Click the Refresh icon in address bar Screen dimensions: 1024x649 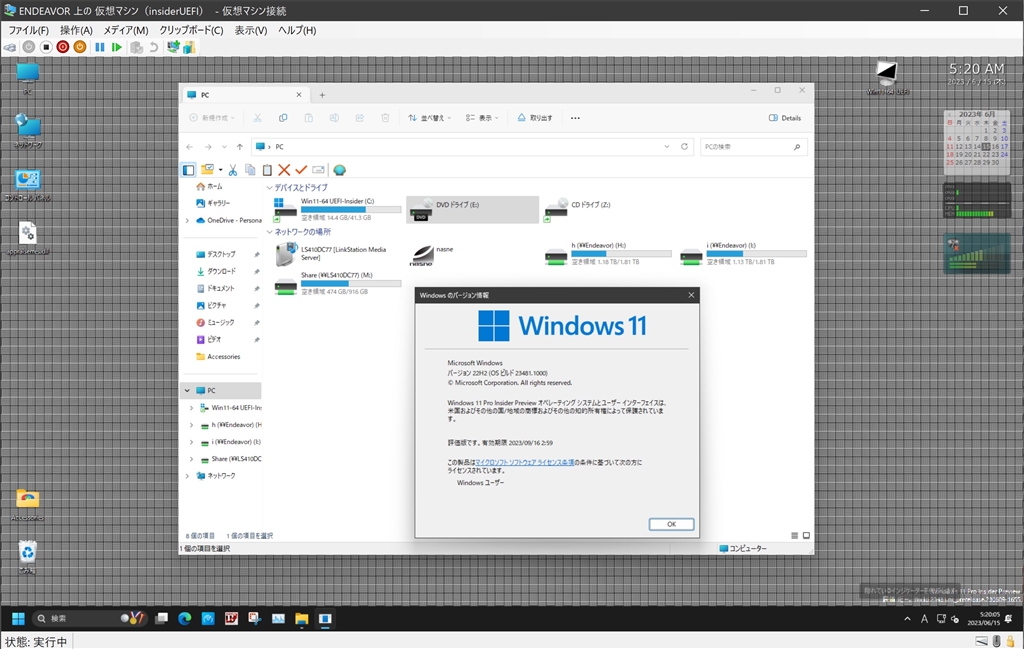[684, 147]
